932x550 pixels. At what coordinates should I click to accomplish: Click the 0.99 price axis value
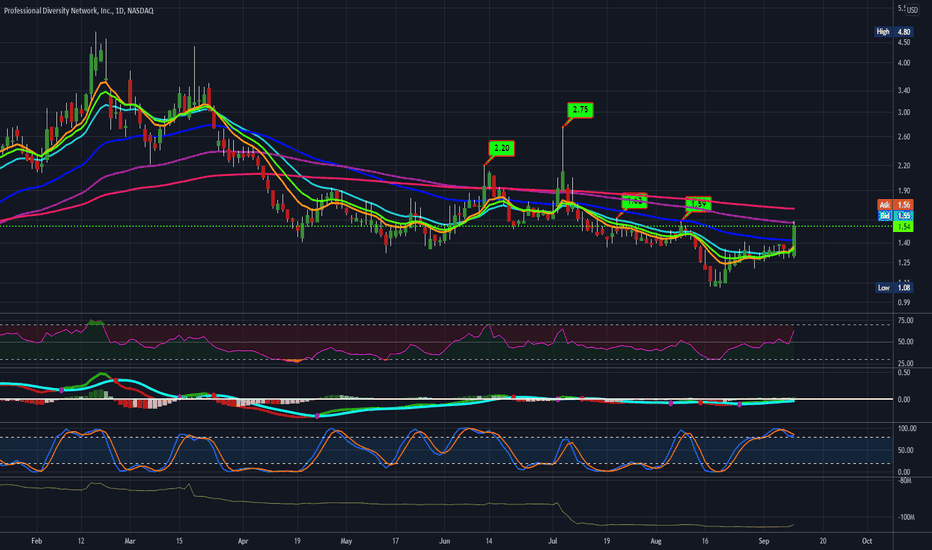pyautogui.click(x=904, y=302)
